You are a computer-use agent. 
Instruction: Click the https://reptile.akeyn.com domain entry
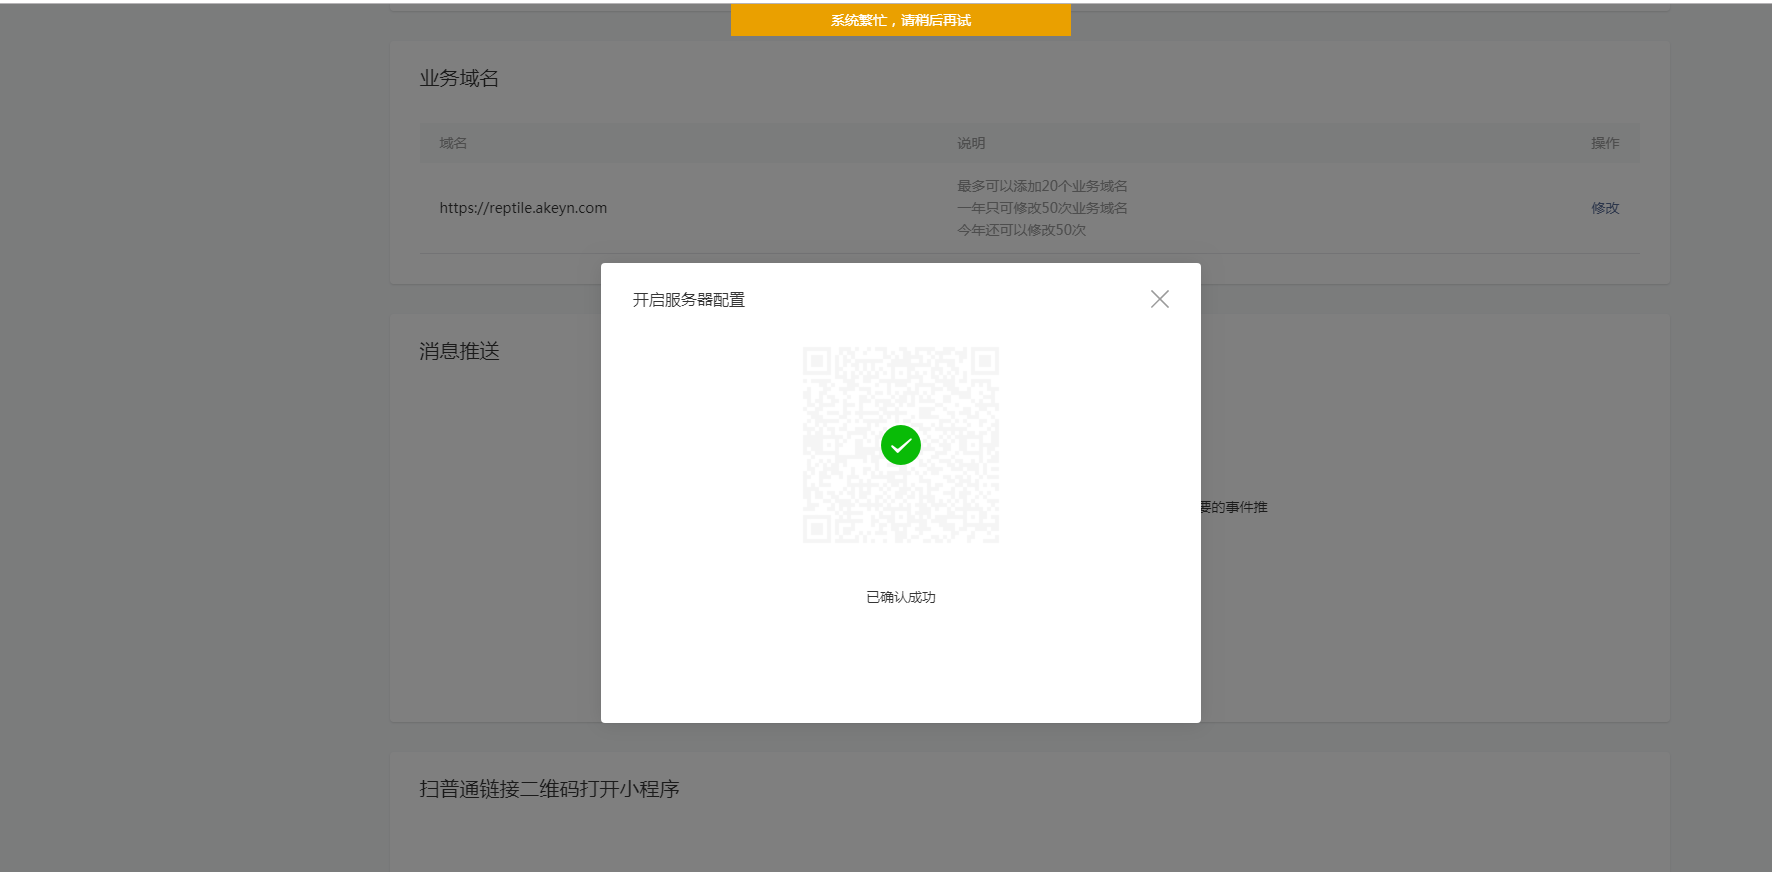[x=523, y=208]
